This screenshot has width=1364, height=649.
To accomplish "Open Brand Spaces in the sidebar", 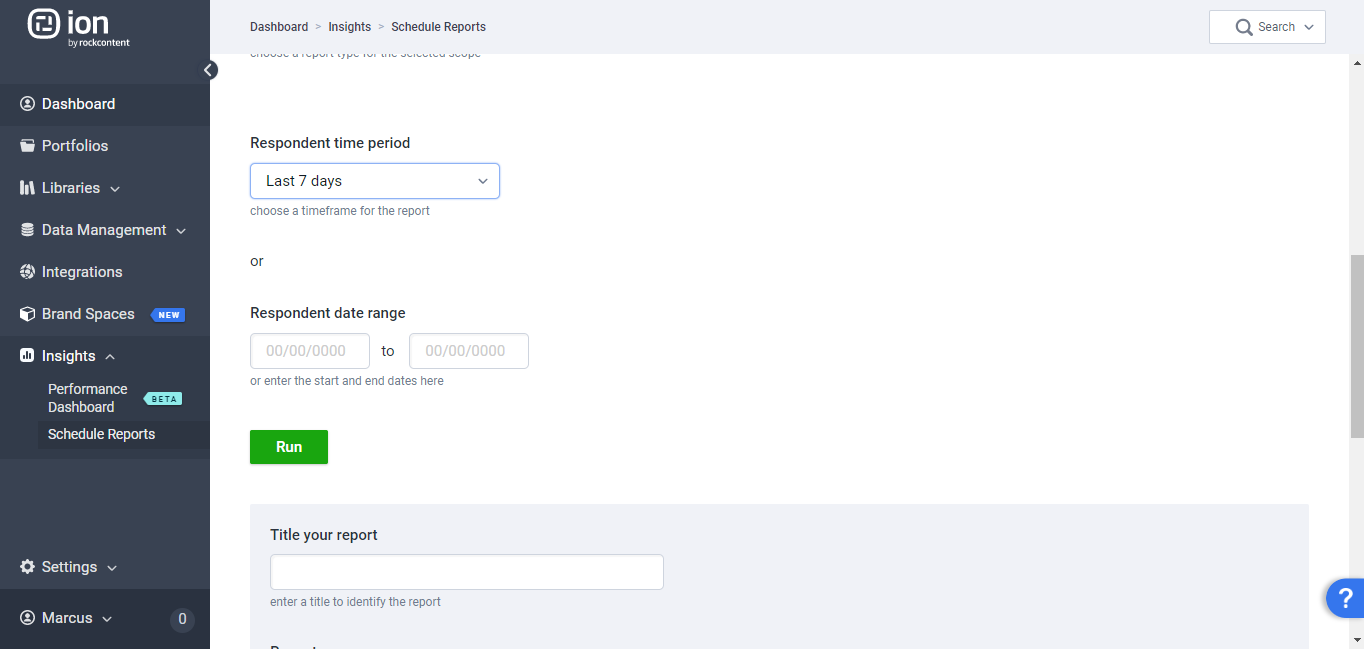I will [88, 314].
